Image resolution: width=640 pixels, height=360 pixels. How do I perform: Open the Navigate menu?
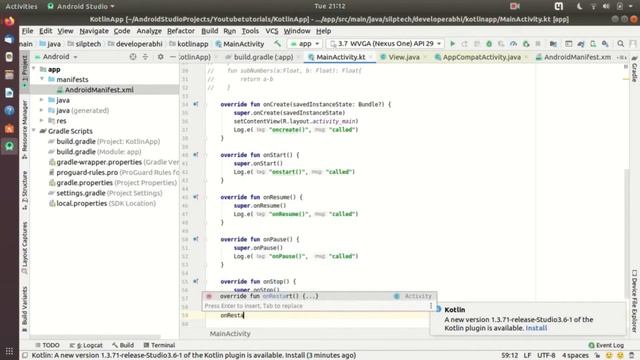94,31
